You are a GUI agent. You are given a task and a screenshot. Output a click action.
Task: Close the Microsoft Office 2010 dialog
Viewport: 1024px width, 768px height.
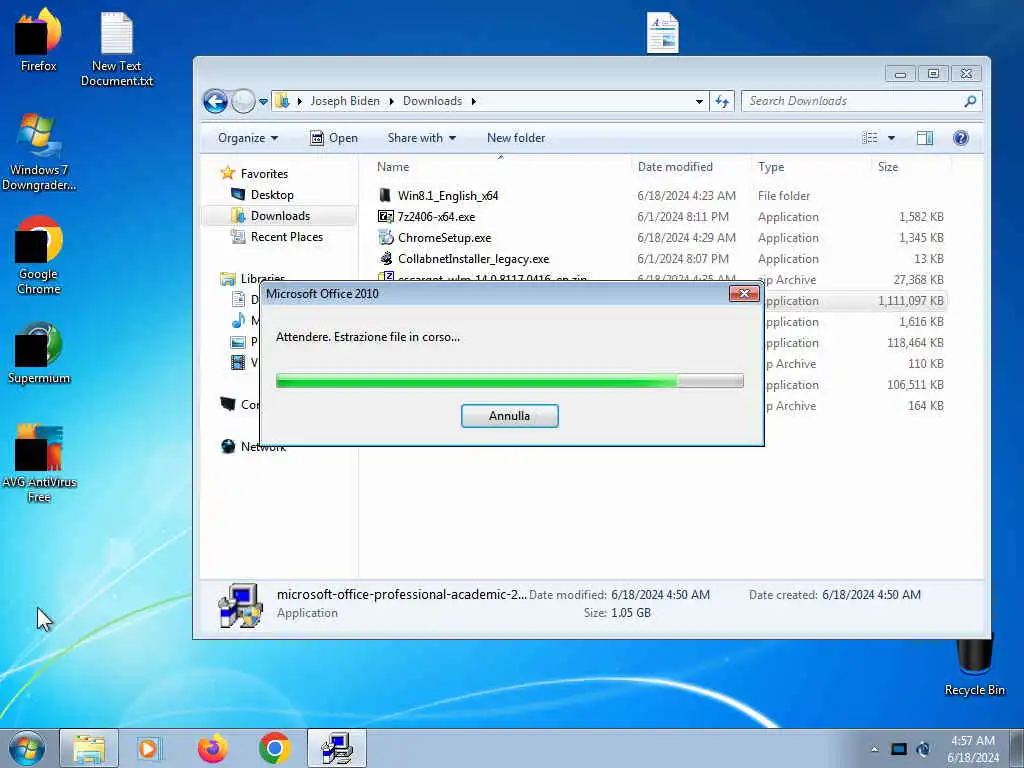744,293
